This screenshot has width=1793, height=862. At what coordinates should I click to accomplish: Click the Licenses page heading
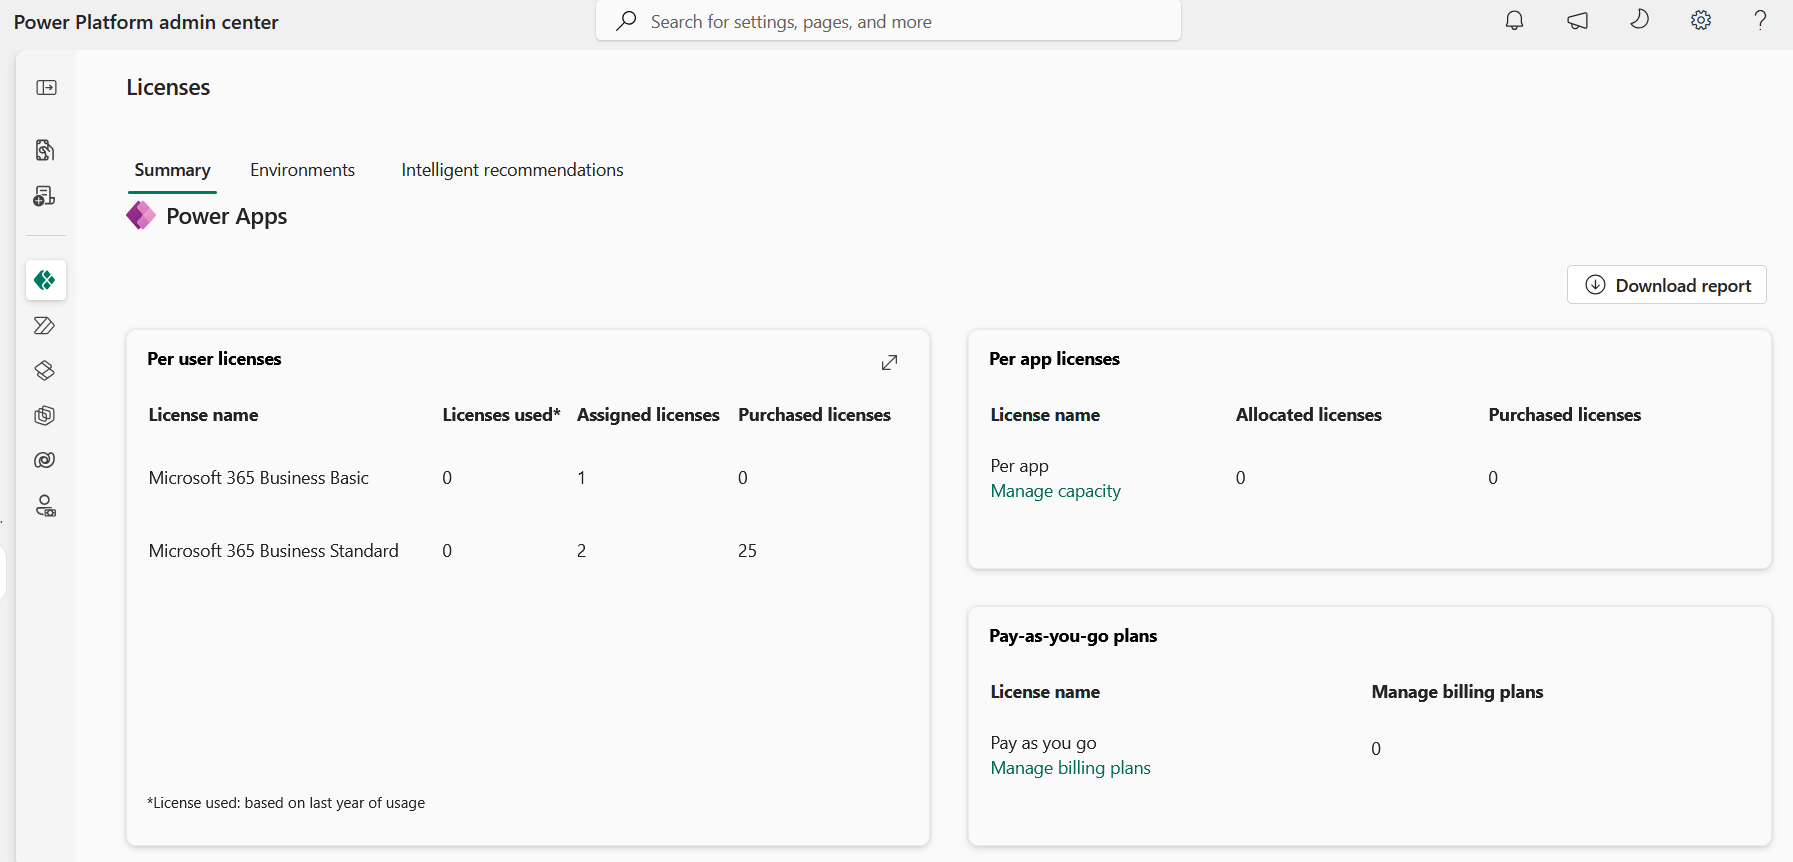click(168, 88)
